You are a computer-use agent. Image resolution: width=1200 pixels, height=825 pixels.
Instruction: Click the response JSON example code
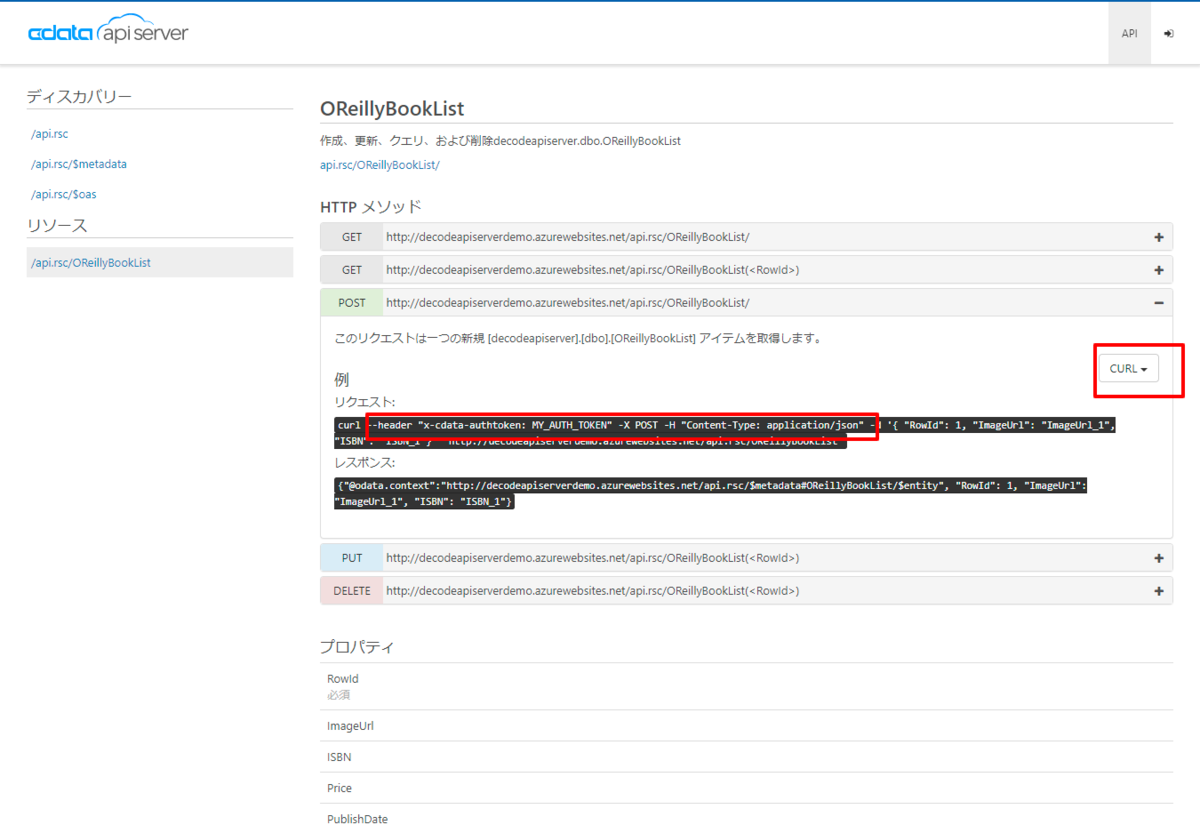(x=711, y=492)
